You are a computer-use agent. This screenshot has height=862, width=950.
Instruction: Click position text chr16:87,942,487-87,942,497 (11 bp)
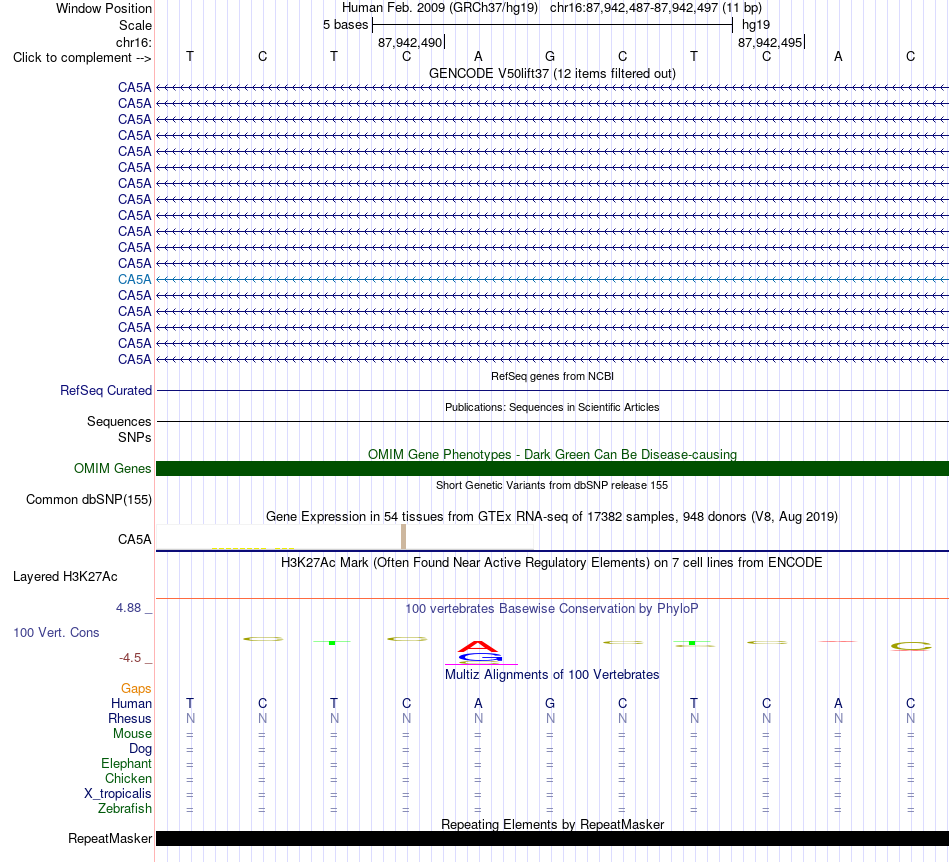click(x=656, y=8)
